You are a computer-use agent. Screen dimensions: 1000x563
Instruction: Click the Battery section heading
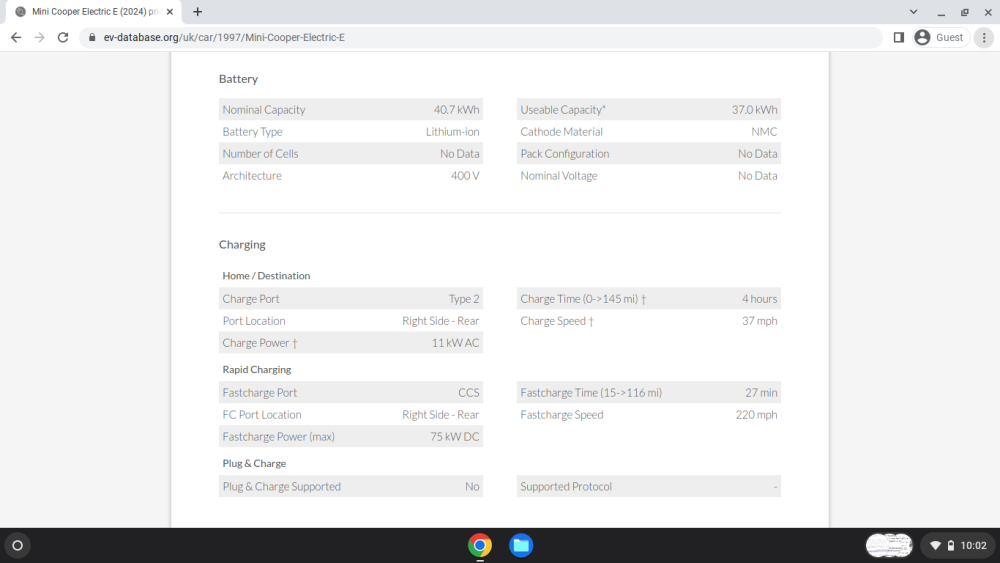[239, 79]
